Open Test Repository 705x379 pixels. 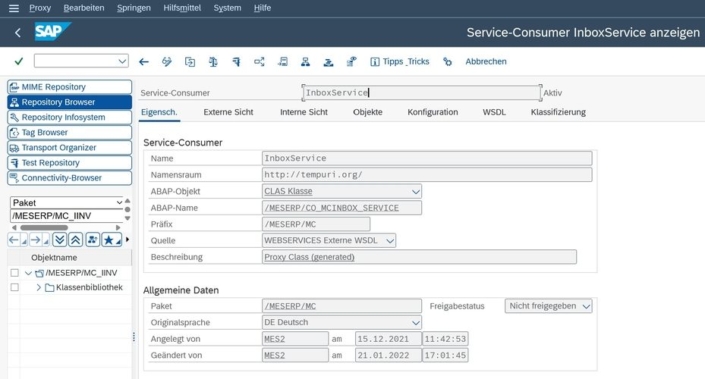click(70, 163)
